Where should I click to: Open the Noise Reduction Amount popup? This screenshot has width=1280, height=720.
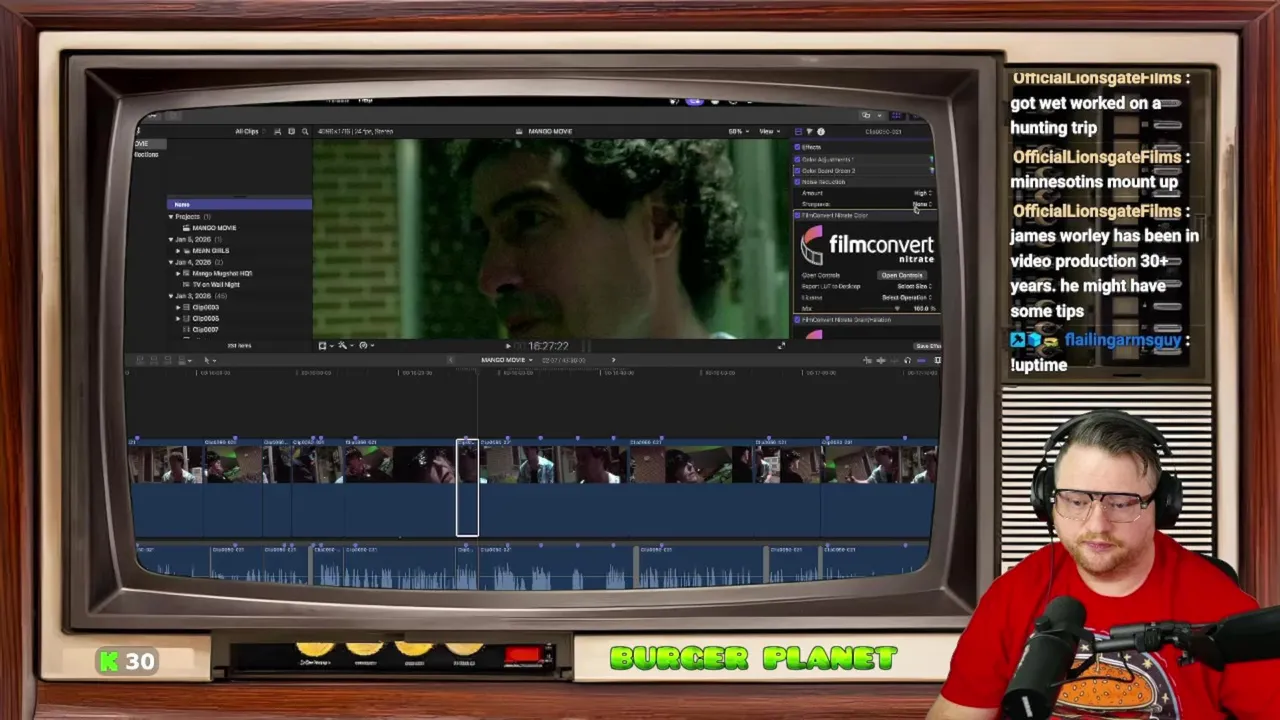(x=922, y=193)
